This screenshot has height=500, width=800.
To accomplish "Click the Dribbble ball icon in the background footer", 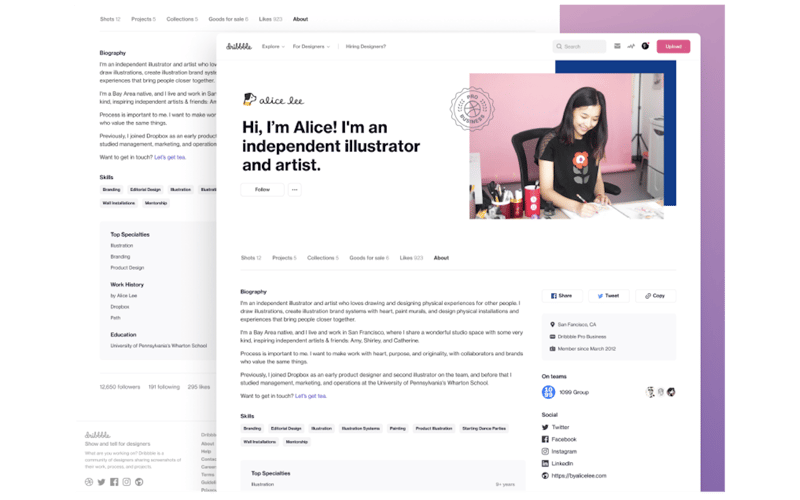I will (x=89, y=482).
